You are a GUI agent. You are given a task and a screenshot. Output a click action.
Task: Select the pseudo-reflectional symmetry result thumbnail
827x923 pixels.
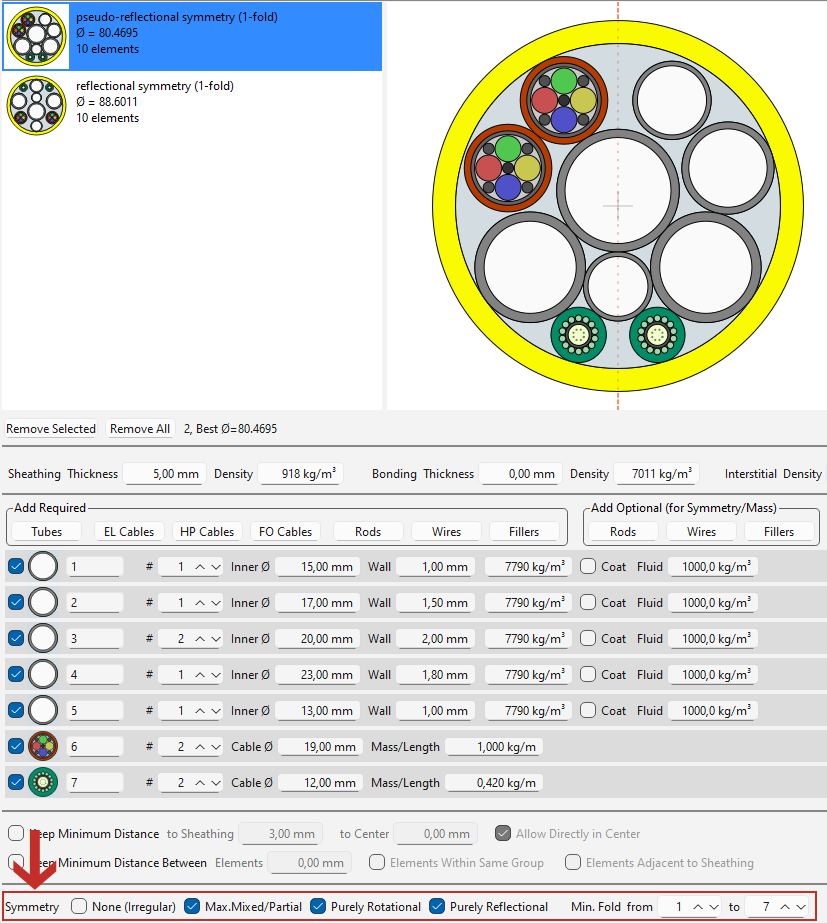click(37, 36)
